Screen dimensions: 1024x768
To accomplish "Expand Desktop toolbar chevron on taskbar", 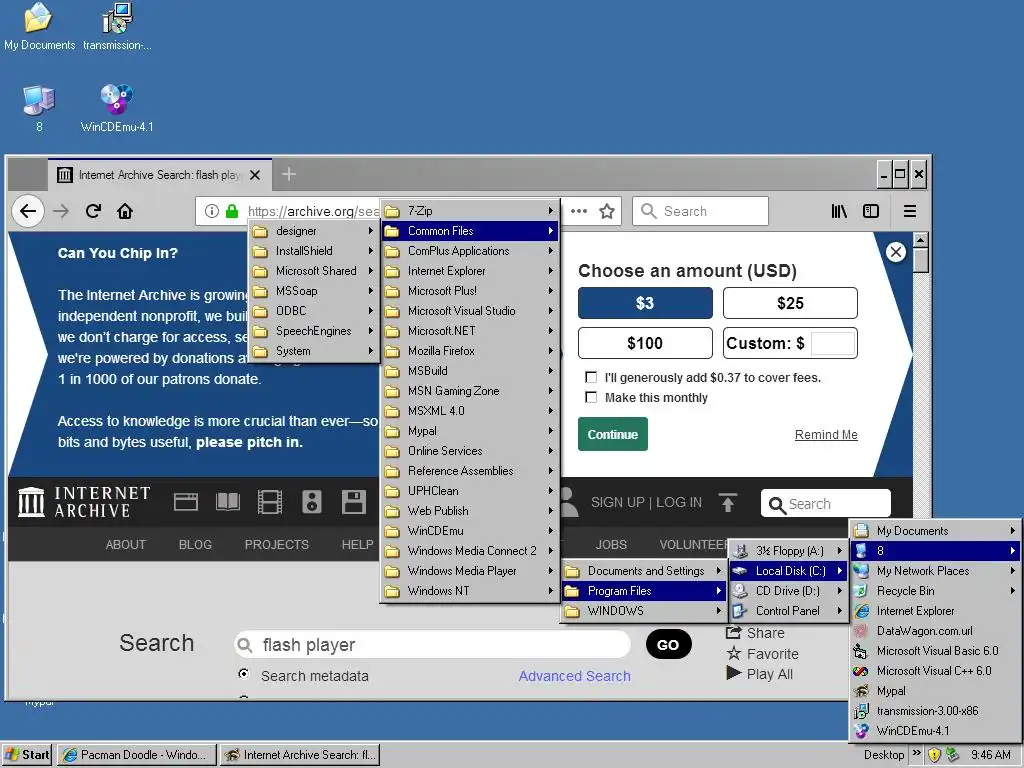I will tap(916, 753).
